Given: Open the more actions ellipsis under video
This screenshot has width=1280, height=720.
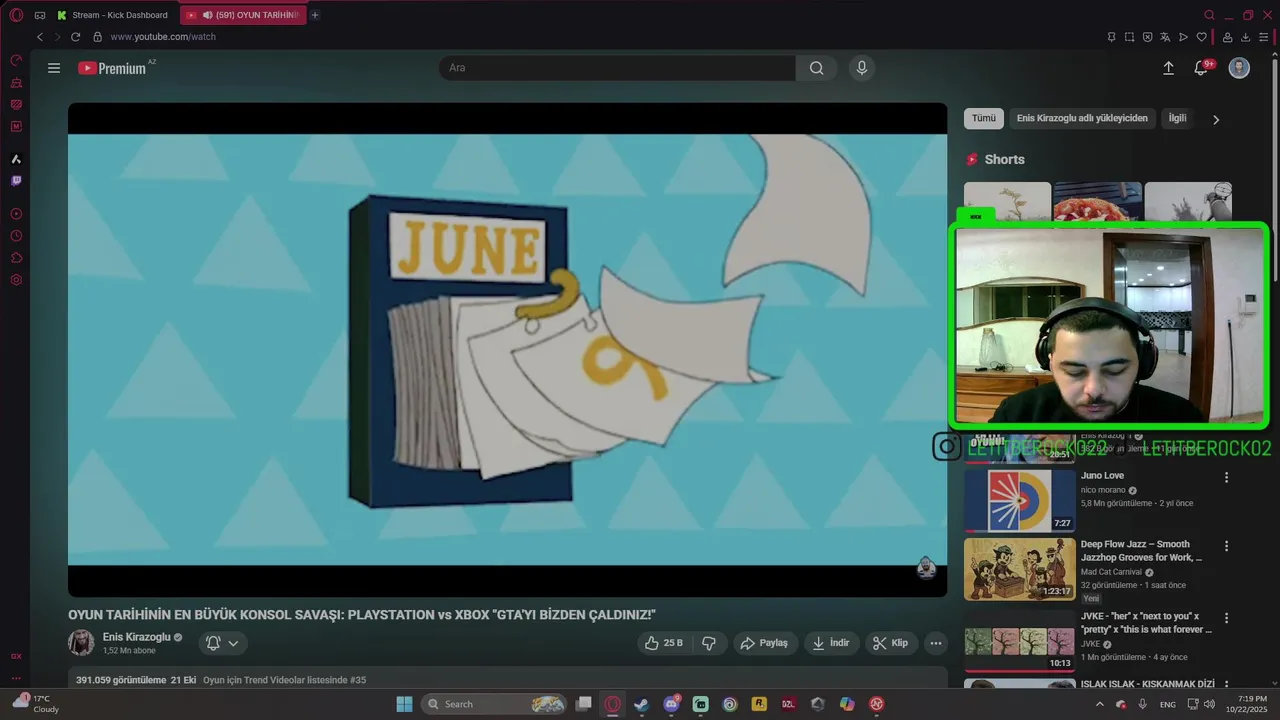Looking at the screenshot, I should (936, 643).
